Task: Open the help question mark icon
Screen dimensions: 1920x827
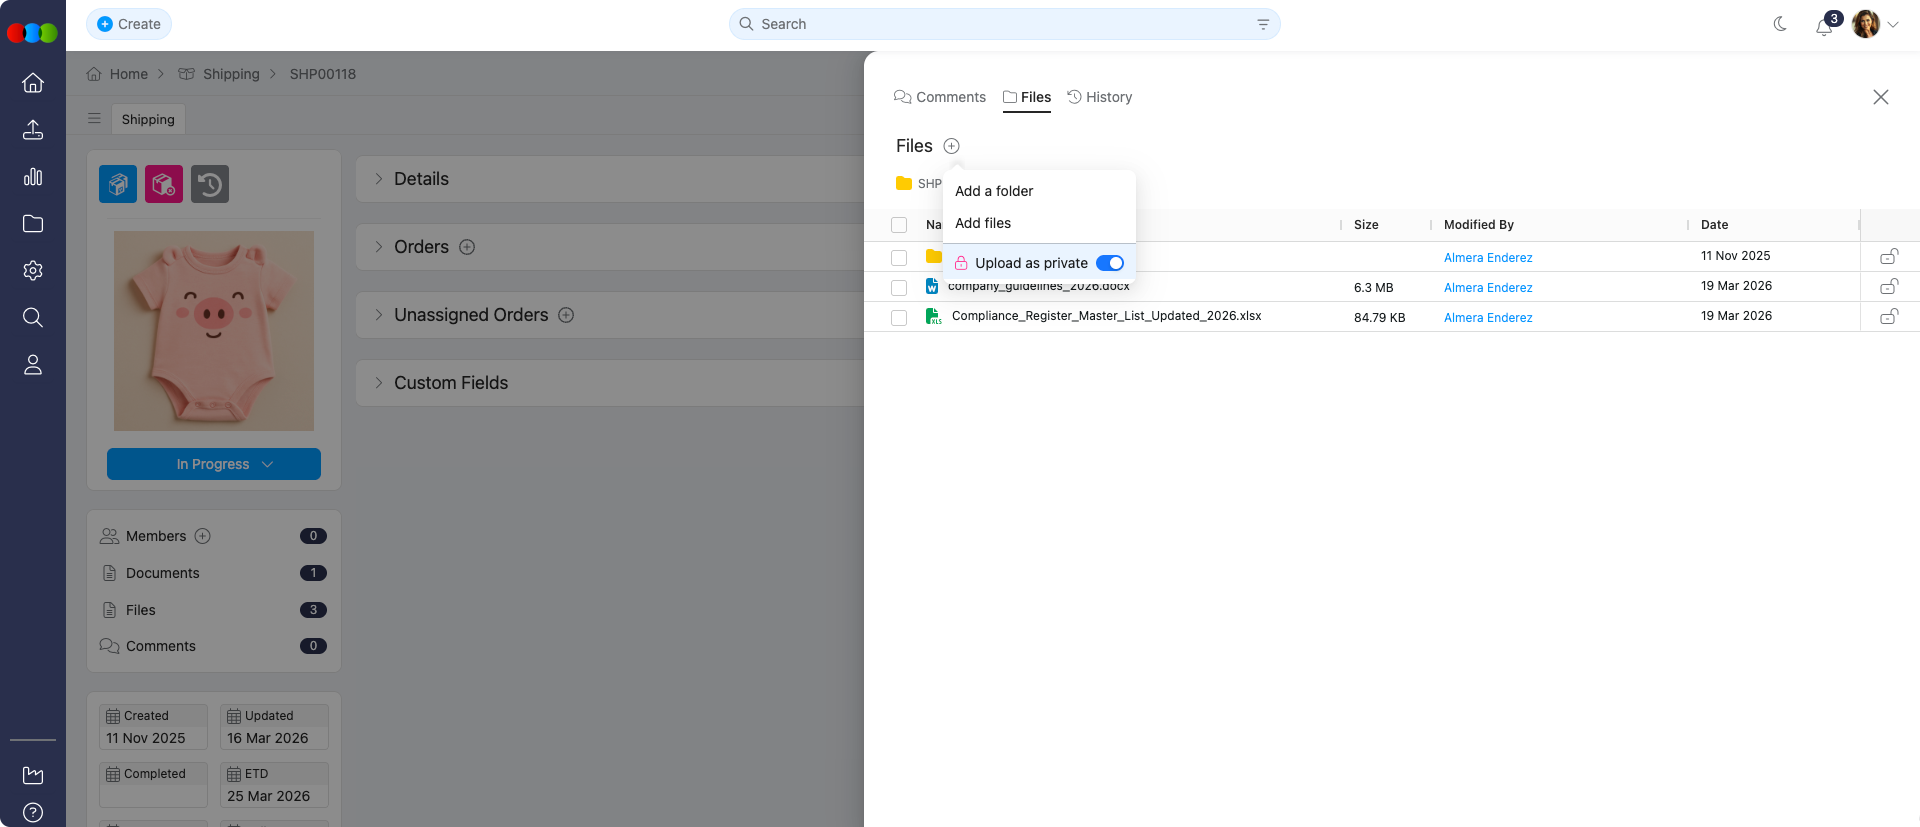Action: pyautogui.click(x=33, y=812)
